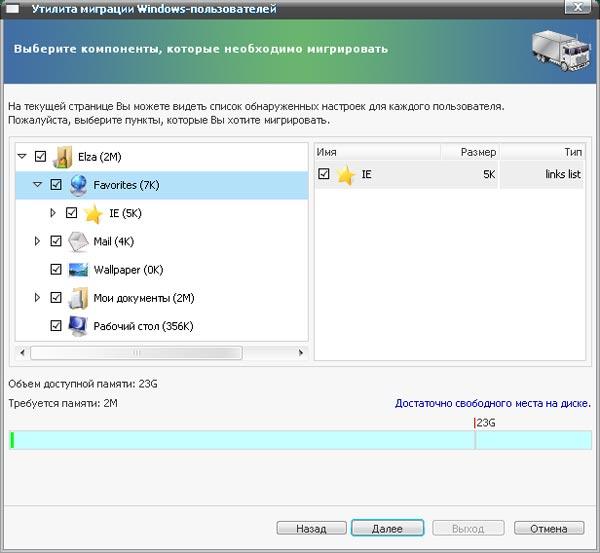This screenshot has height=553, width=600.
Task: Toggle the IE checkbox in the right list
Action: tap(324, 174)
